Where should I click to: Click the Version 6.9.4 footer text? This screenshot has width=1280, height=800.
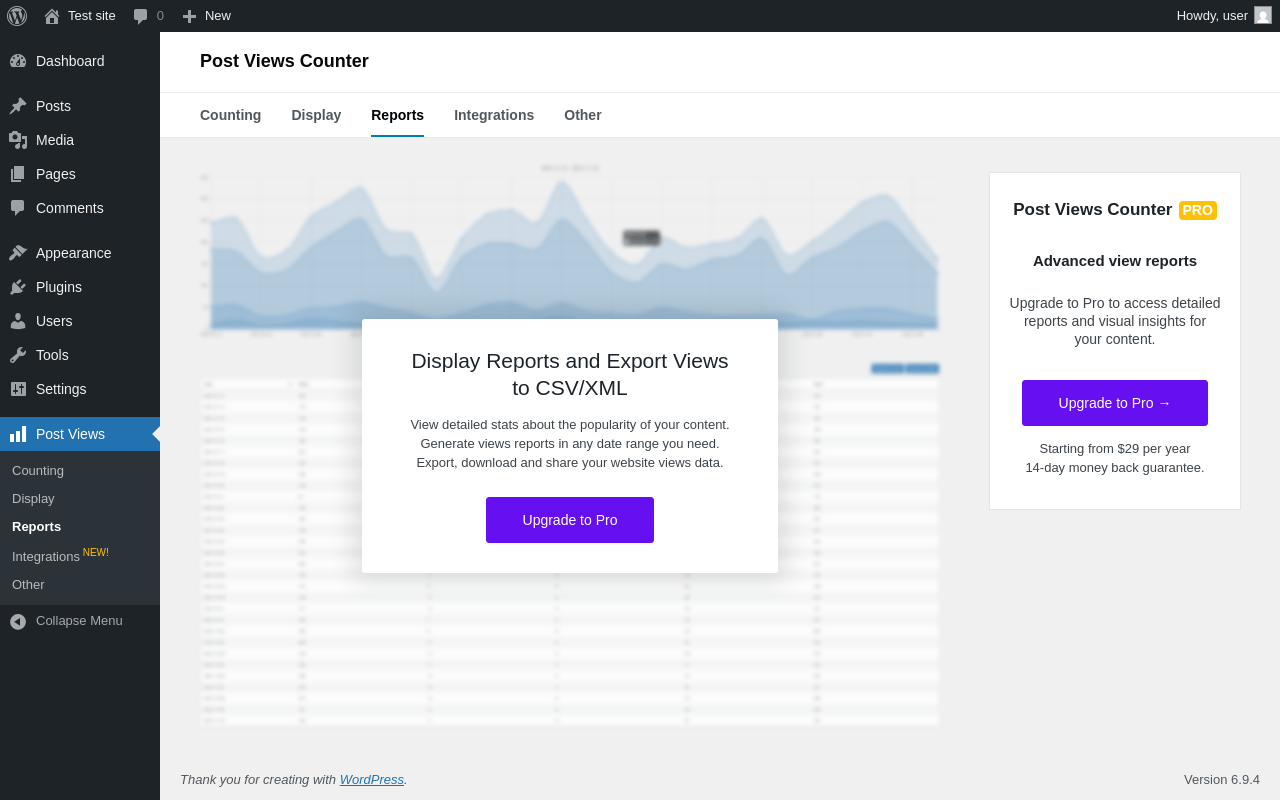(1222, 779)
